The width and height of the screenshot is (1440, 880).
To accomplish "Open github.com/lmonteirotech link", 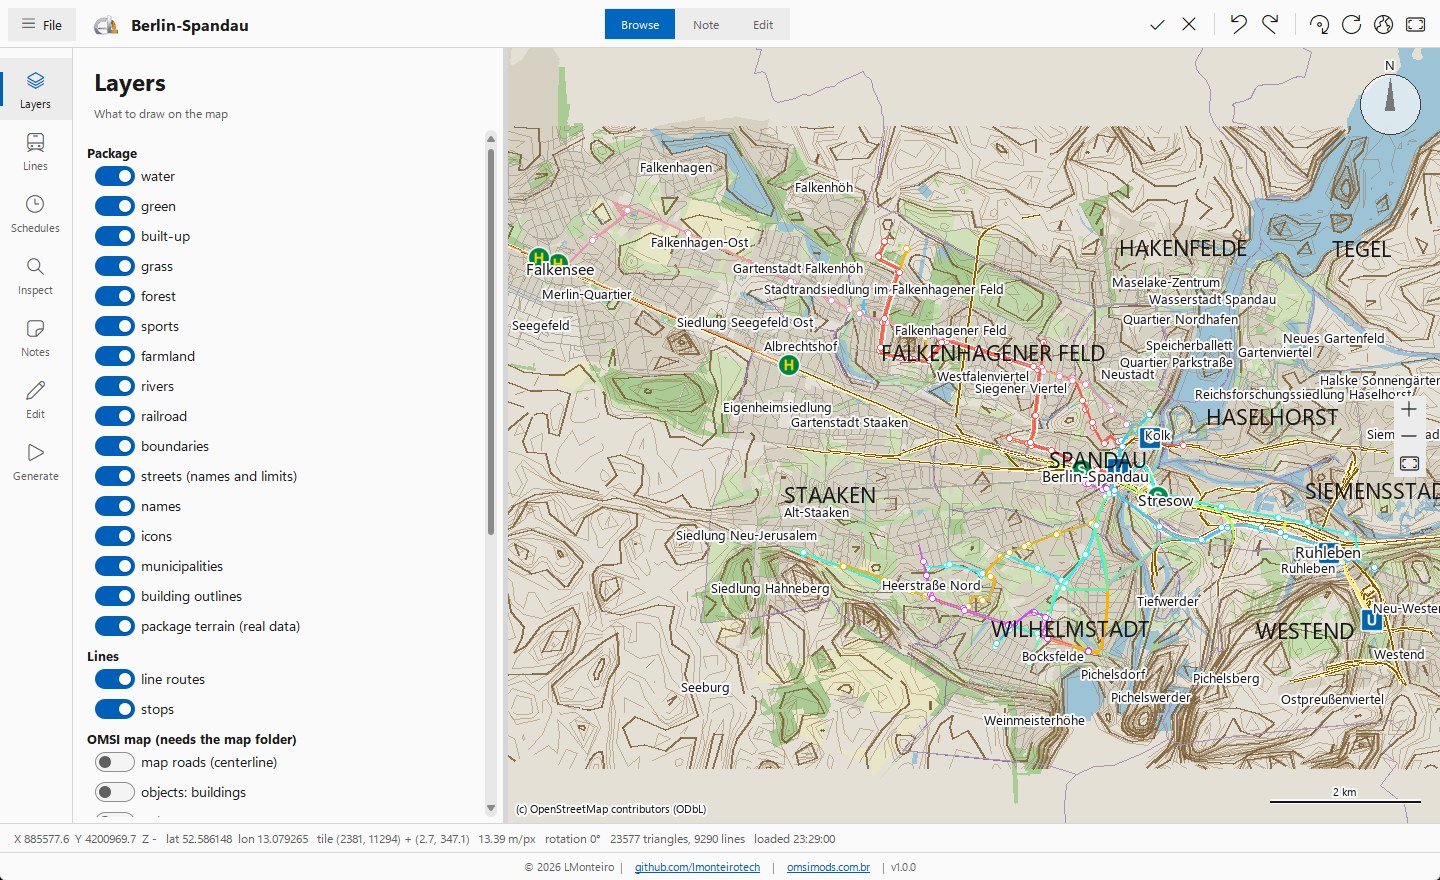I will click(x=697, y=867).
